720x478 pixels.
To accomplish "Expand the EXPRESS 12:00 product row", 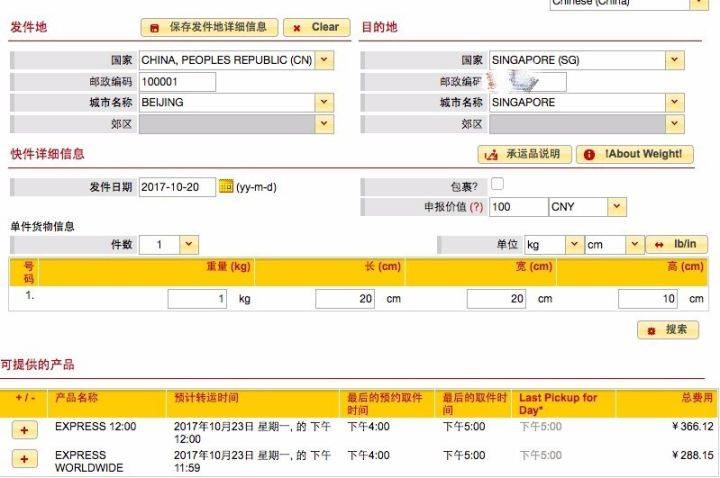I will (x=24, y=429).
